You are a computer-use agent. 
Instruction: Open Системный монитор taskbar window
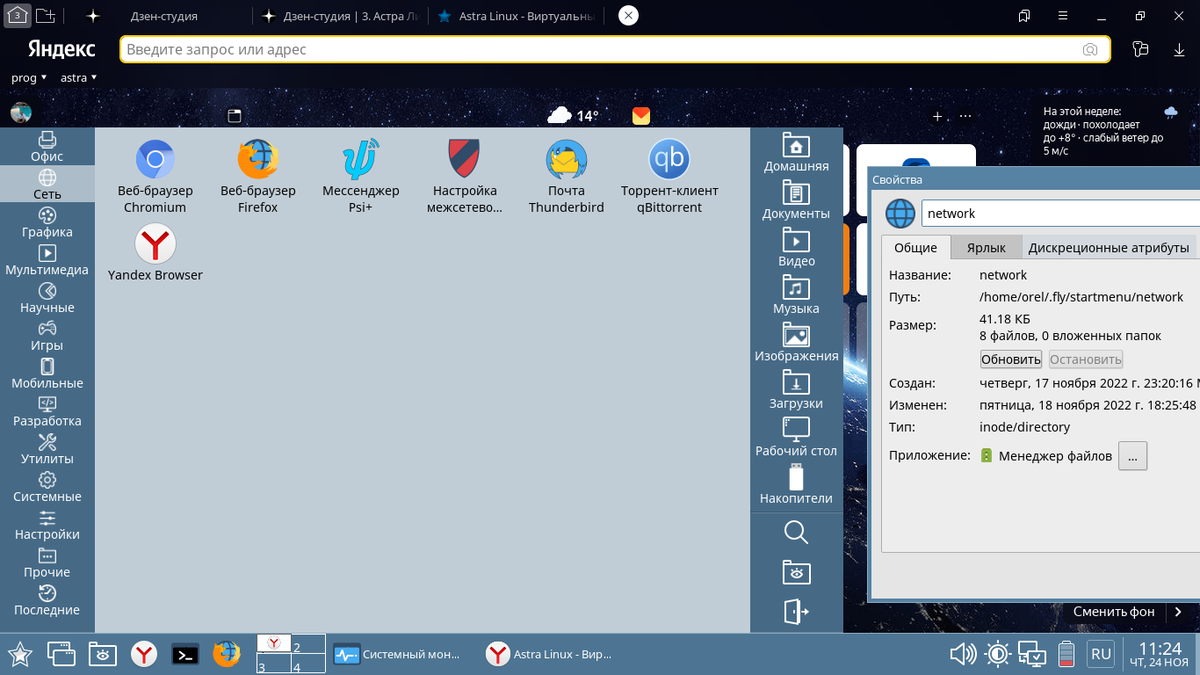pos(400,655)
